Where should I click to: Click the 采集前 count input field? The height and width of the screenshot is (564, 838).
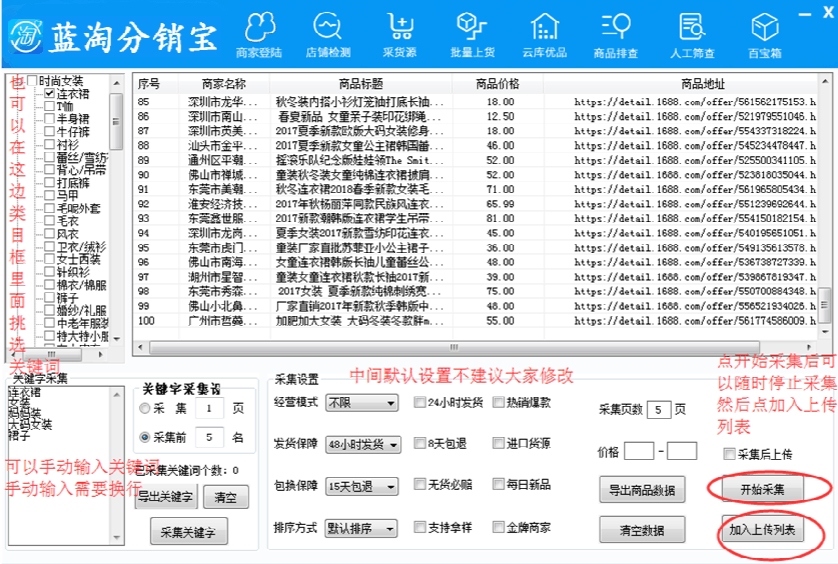[210, 437]
